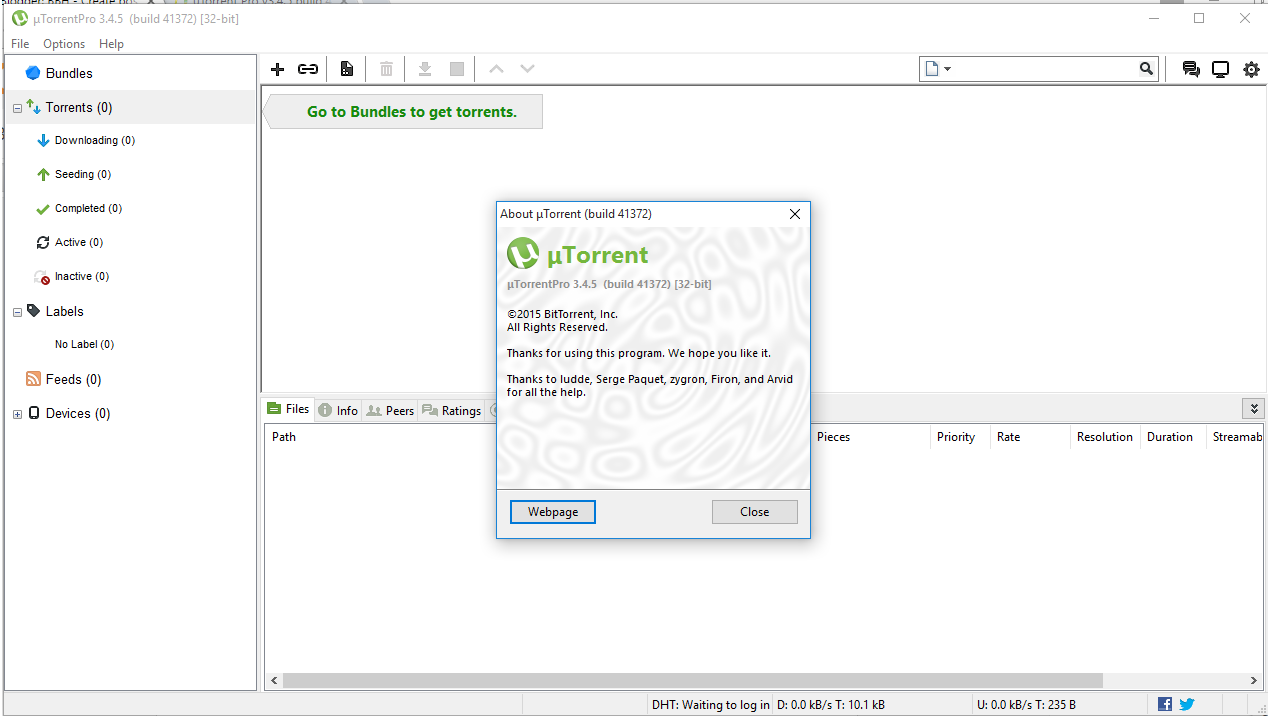Open the search provider dropdown arrow
Viewport: 1268px width, 716px height.
[947, 69]
